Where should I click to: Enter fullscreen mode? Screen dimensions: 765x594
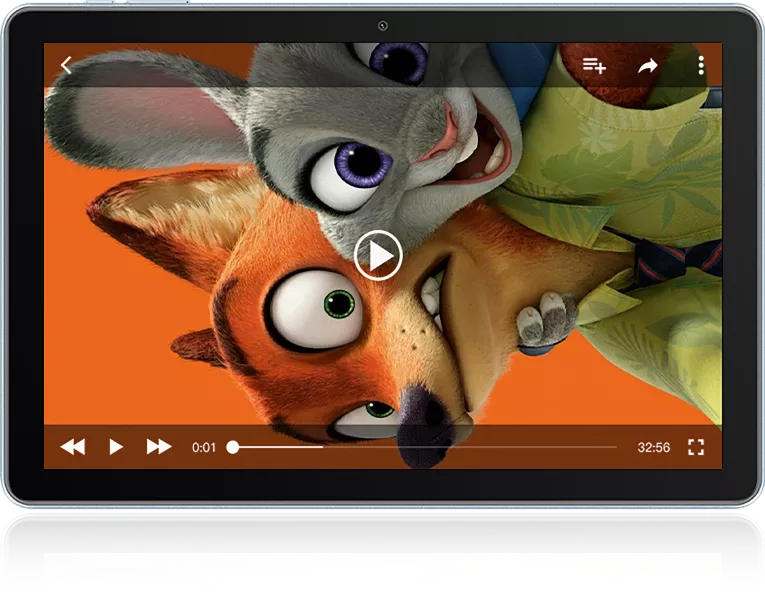click(x=696, y=447)
